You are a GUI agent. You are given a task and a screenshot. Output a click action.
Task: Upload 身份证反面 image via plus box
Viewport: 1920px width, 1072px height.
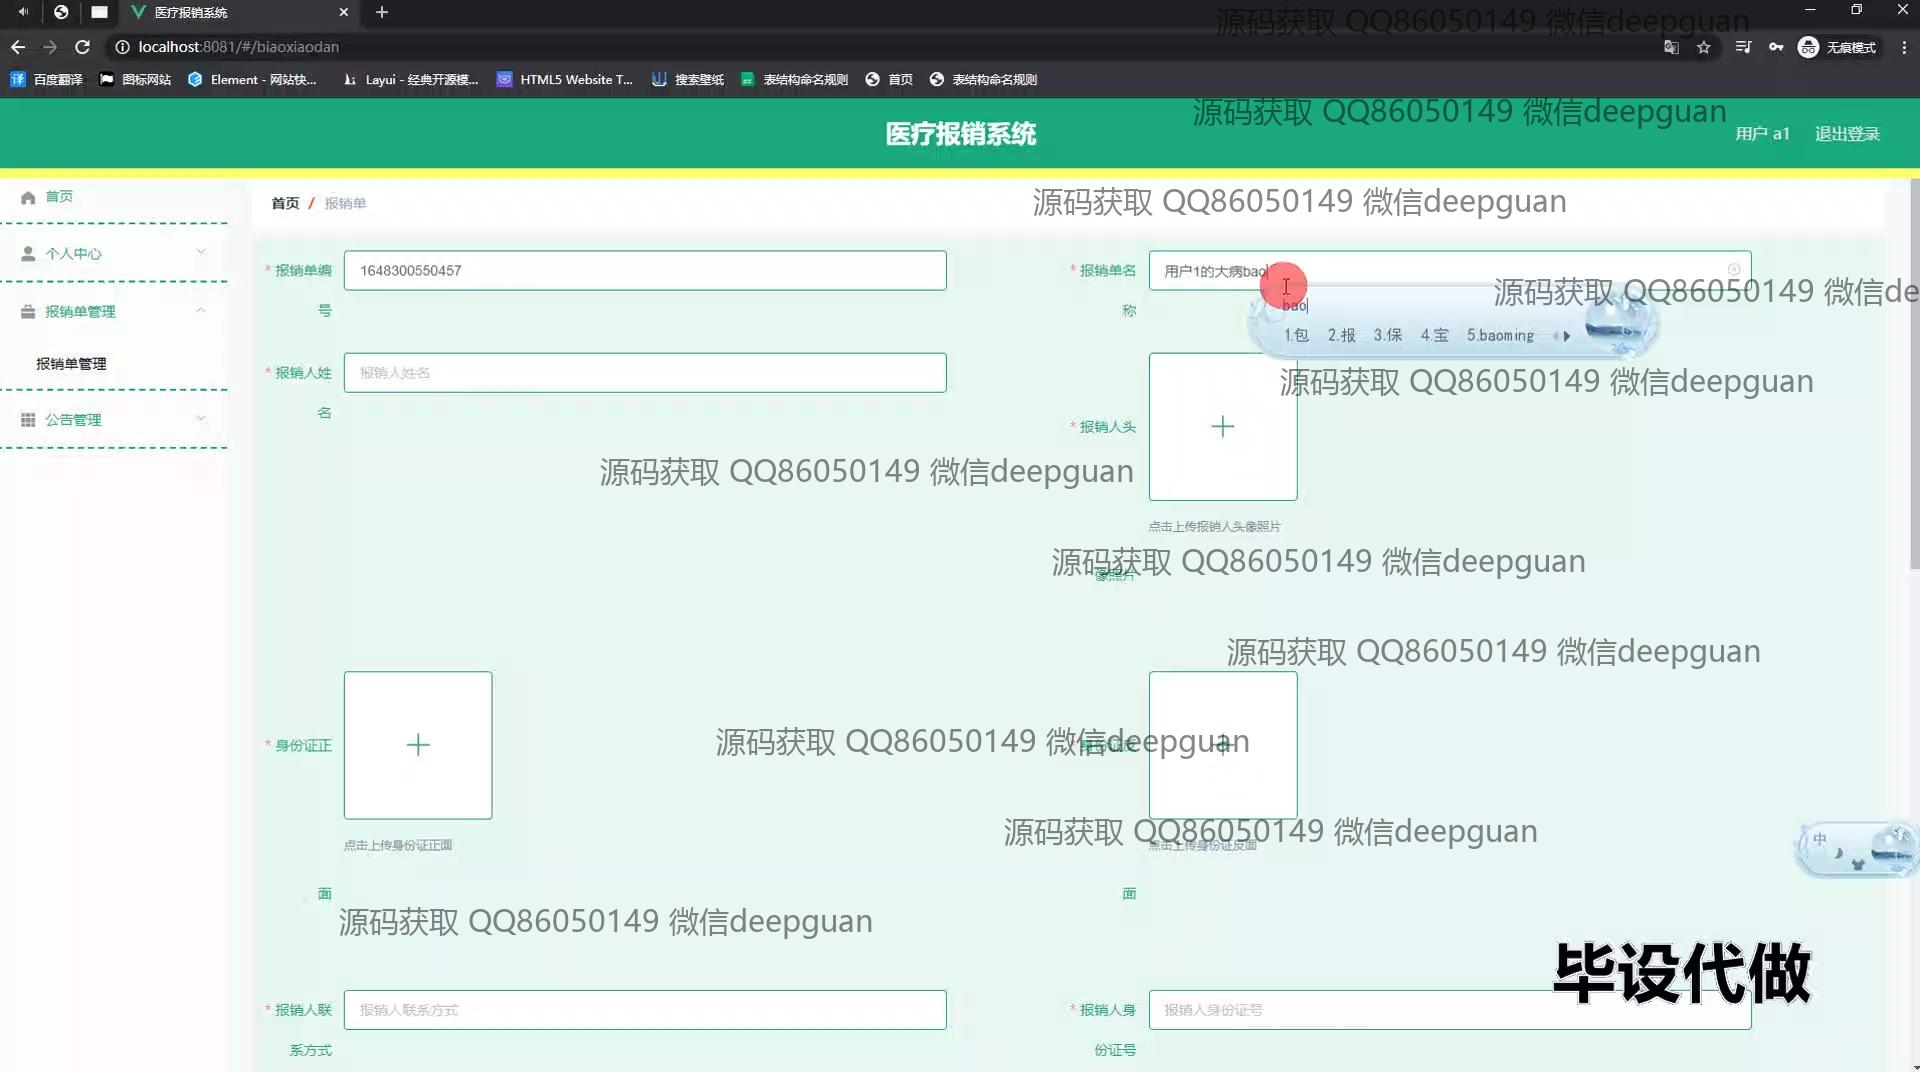coord(1223,745)
